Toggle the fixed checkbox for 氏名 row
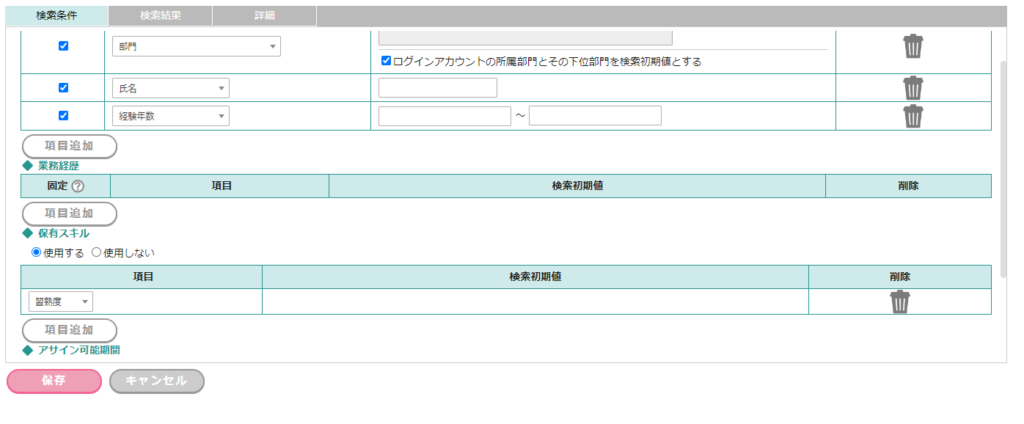Screen dimensions: 1024x424 pyautogui.click(x=64, y=88)
